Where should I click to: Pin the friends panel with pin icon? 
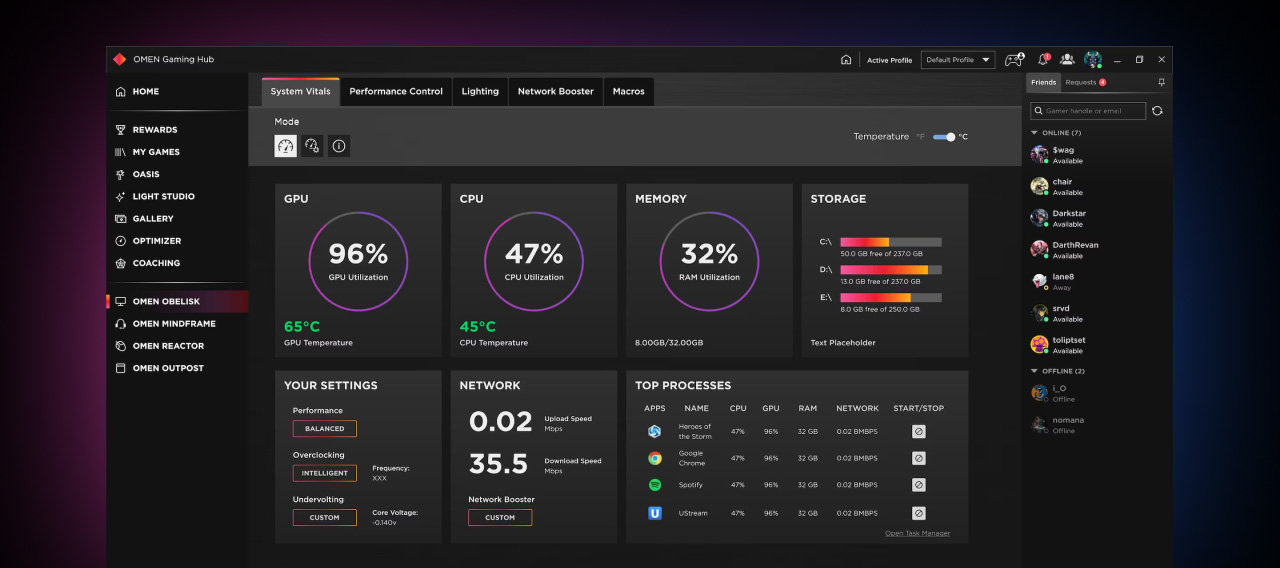[x=1161, y=82]
